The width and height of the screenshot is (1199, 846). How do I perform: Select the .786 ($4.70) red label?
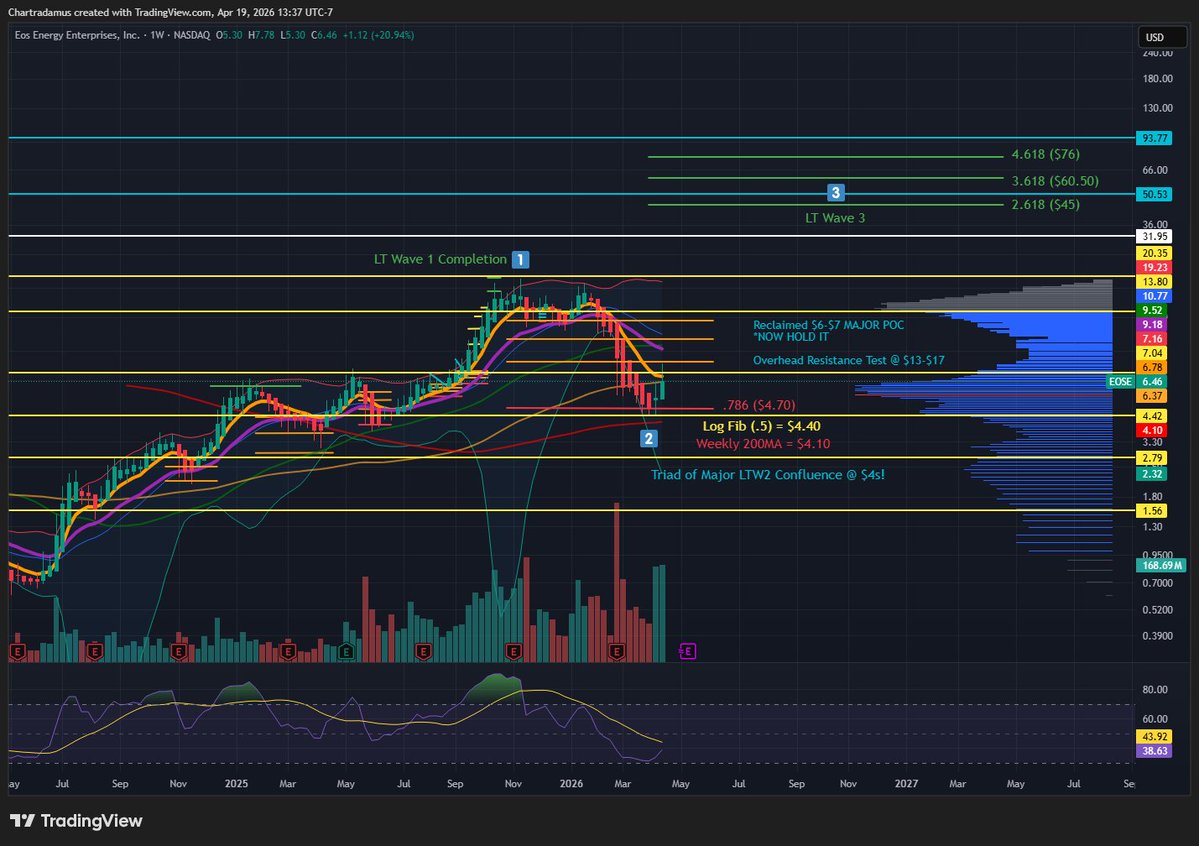pyautogui.click(x=759, y=405)
